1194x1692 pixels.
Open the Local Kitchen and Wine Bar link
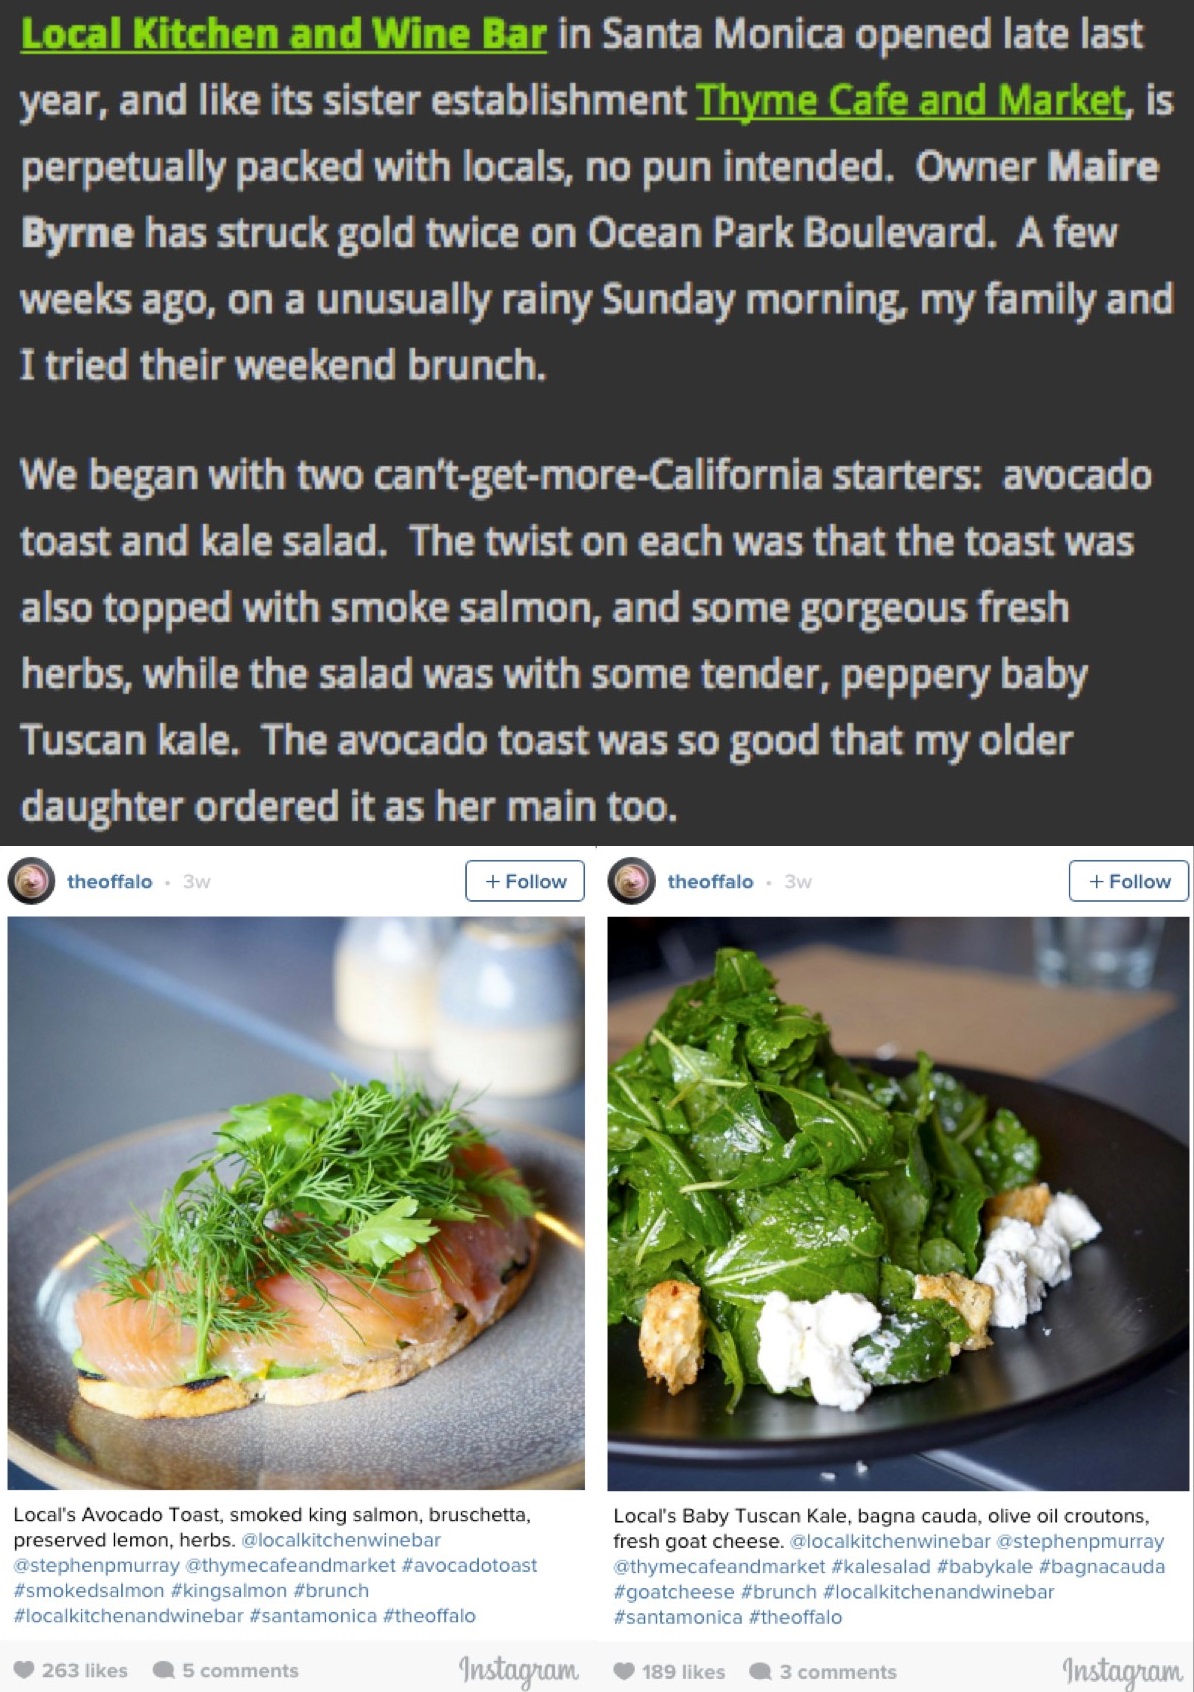pyautogui.click(x=283, y=34)
